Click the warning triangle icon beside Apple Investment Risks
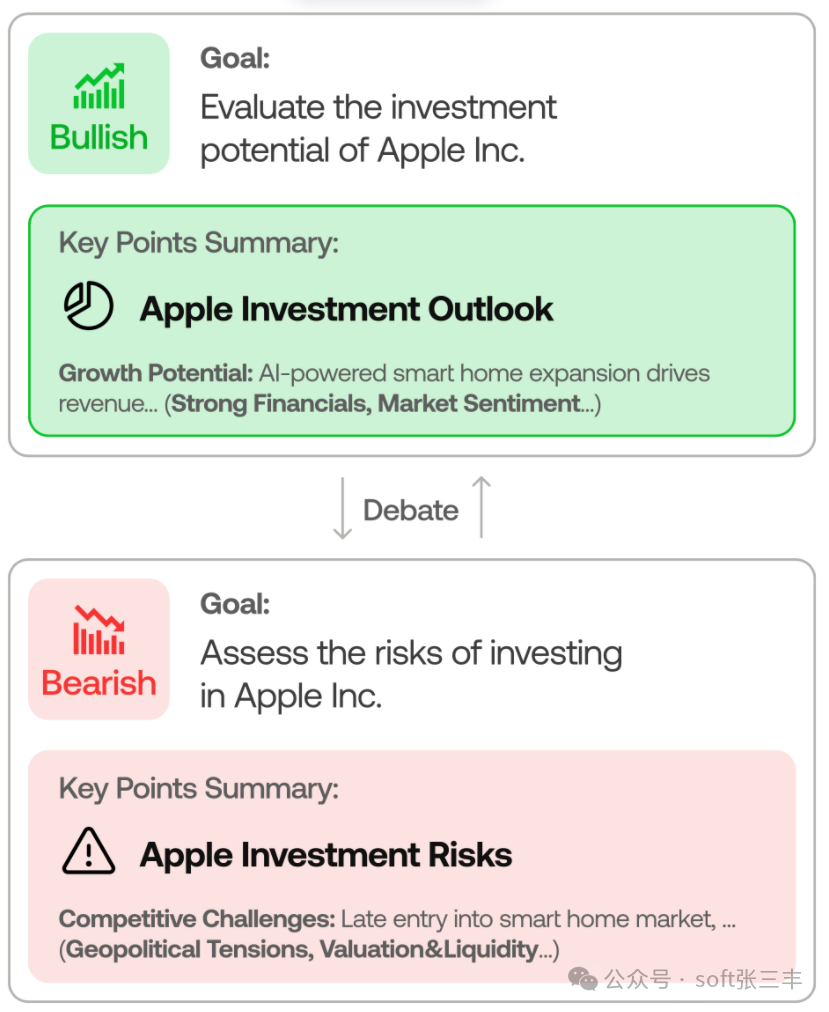 point(88,853)
